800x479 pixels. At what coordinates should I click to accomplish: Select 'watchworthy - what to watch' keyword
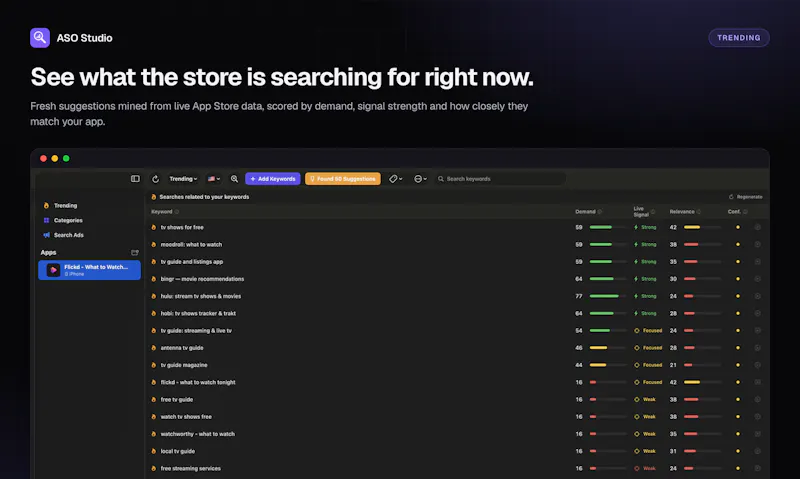pos(198,434)
